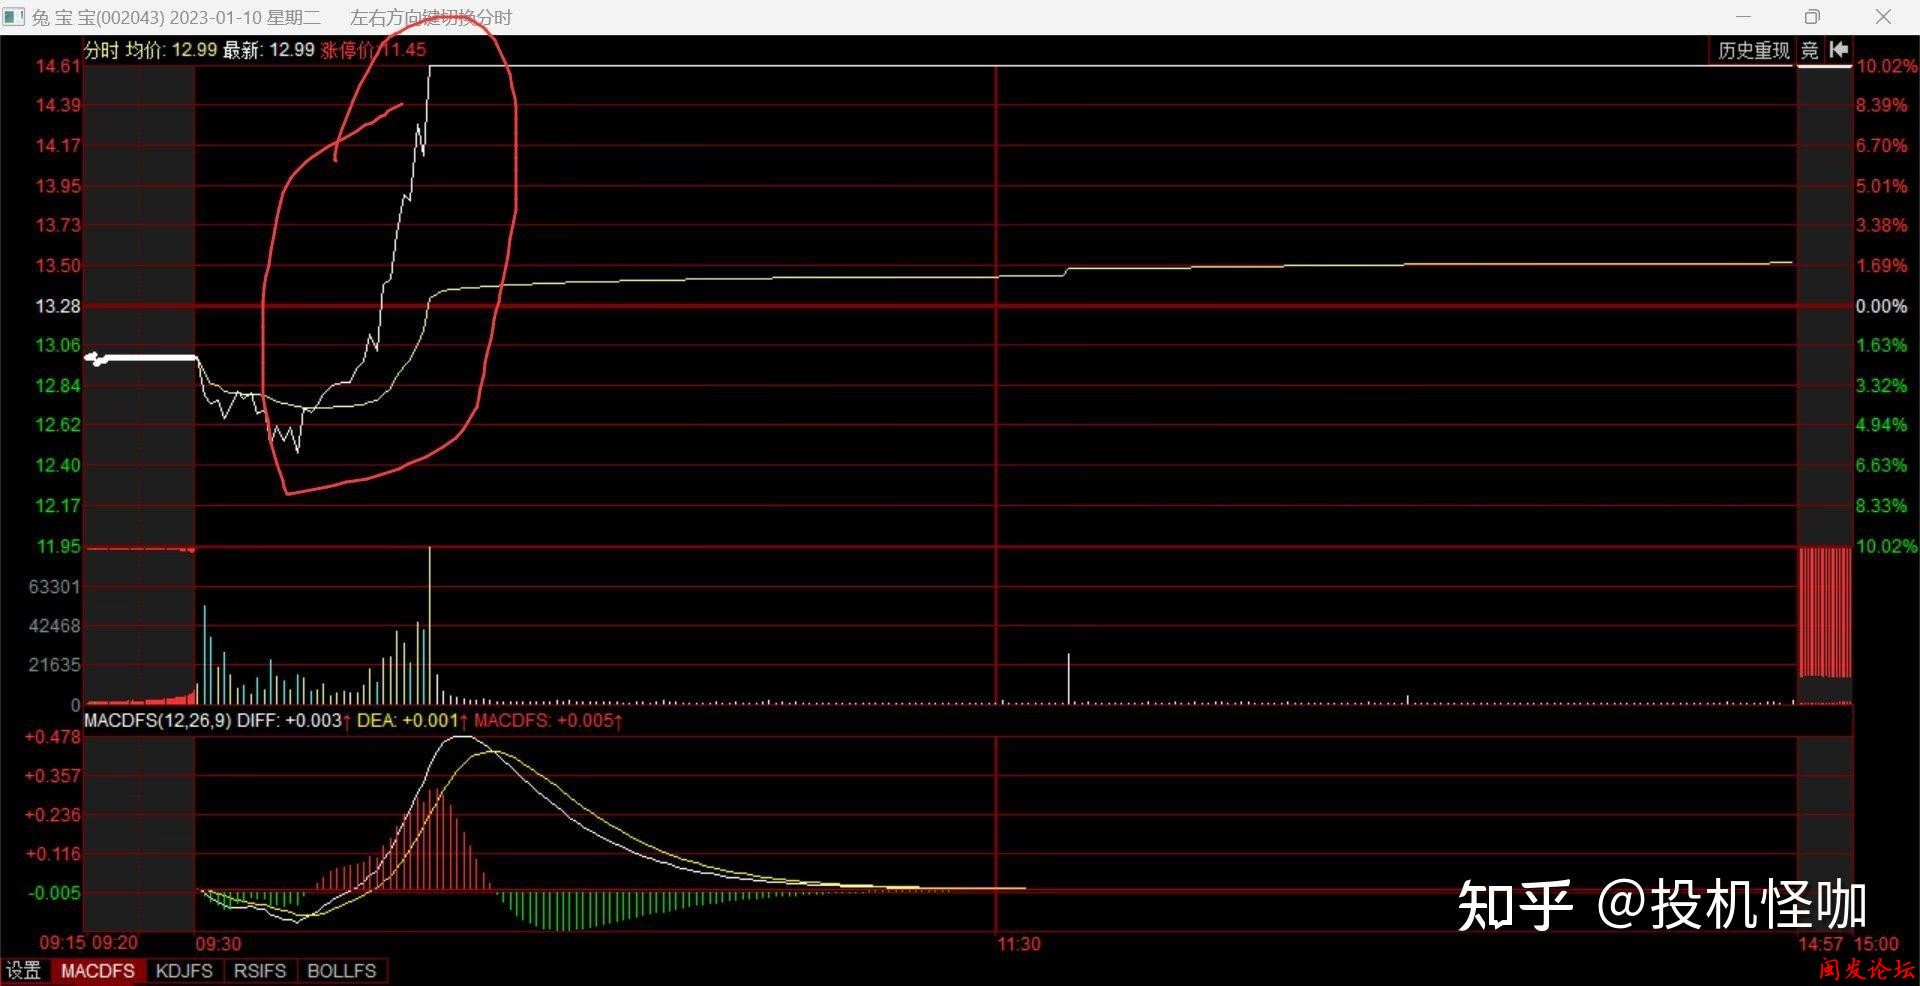Image resolution: width=1920 pixels, height=986 pixels.
Task: Restore down the chart window
Action: pyautogui.click(x=1812, y=17)
